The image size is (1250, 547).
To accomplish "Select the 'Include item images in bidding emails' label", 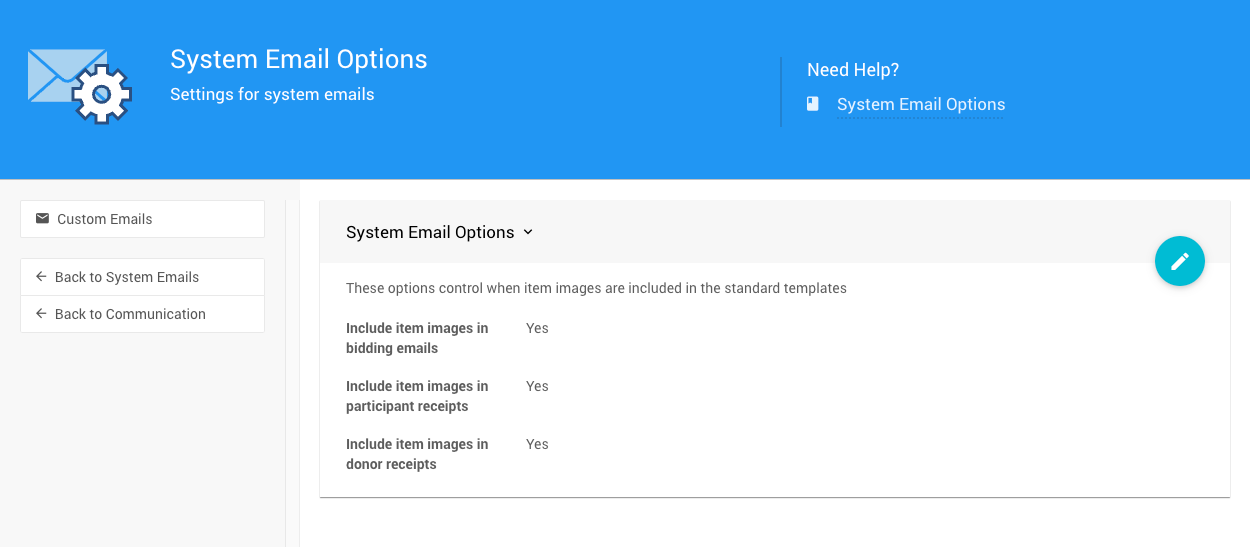I will pos(417,338).
